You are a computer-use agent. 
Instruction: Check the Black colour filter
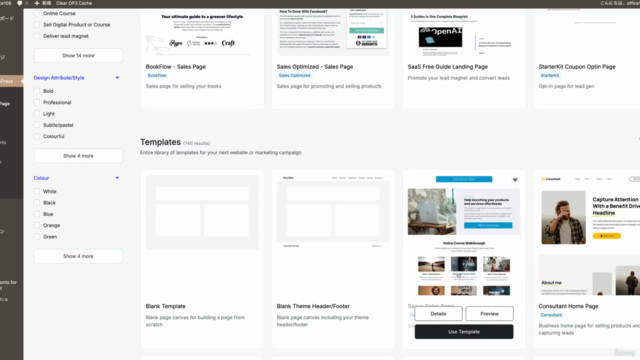[37, 203]
